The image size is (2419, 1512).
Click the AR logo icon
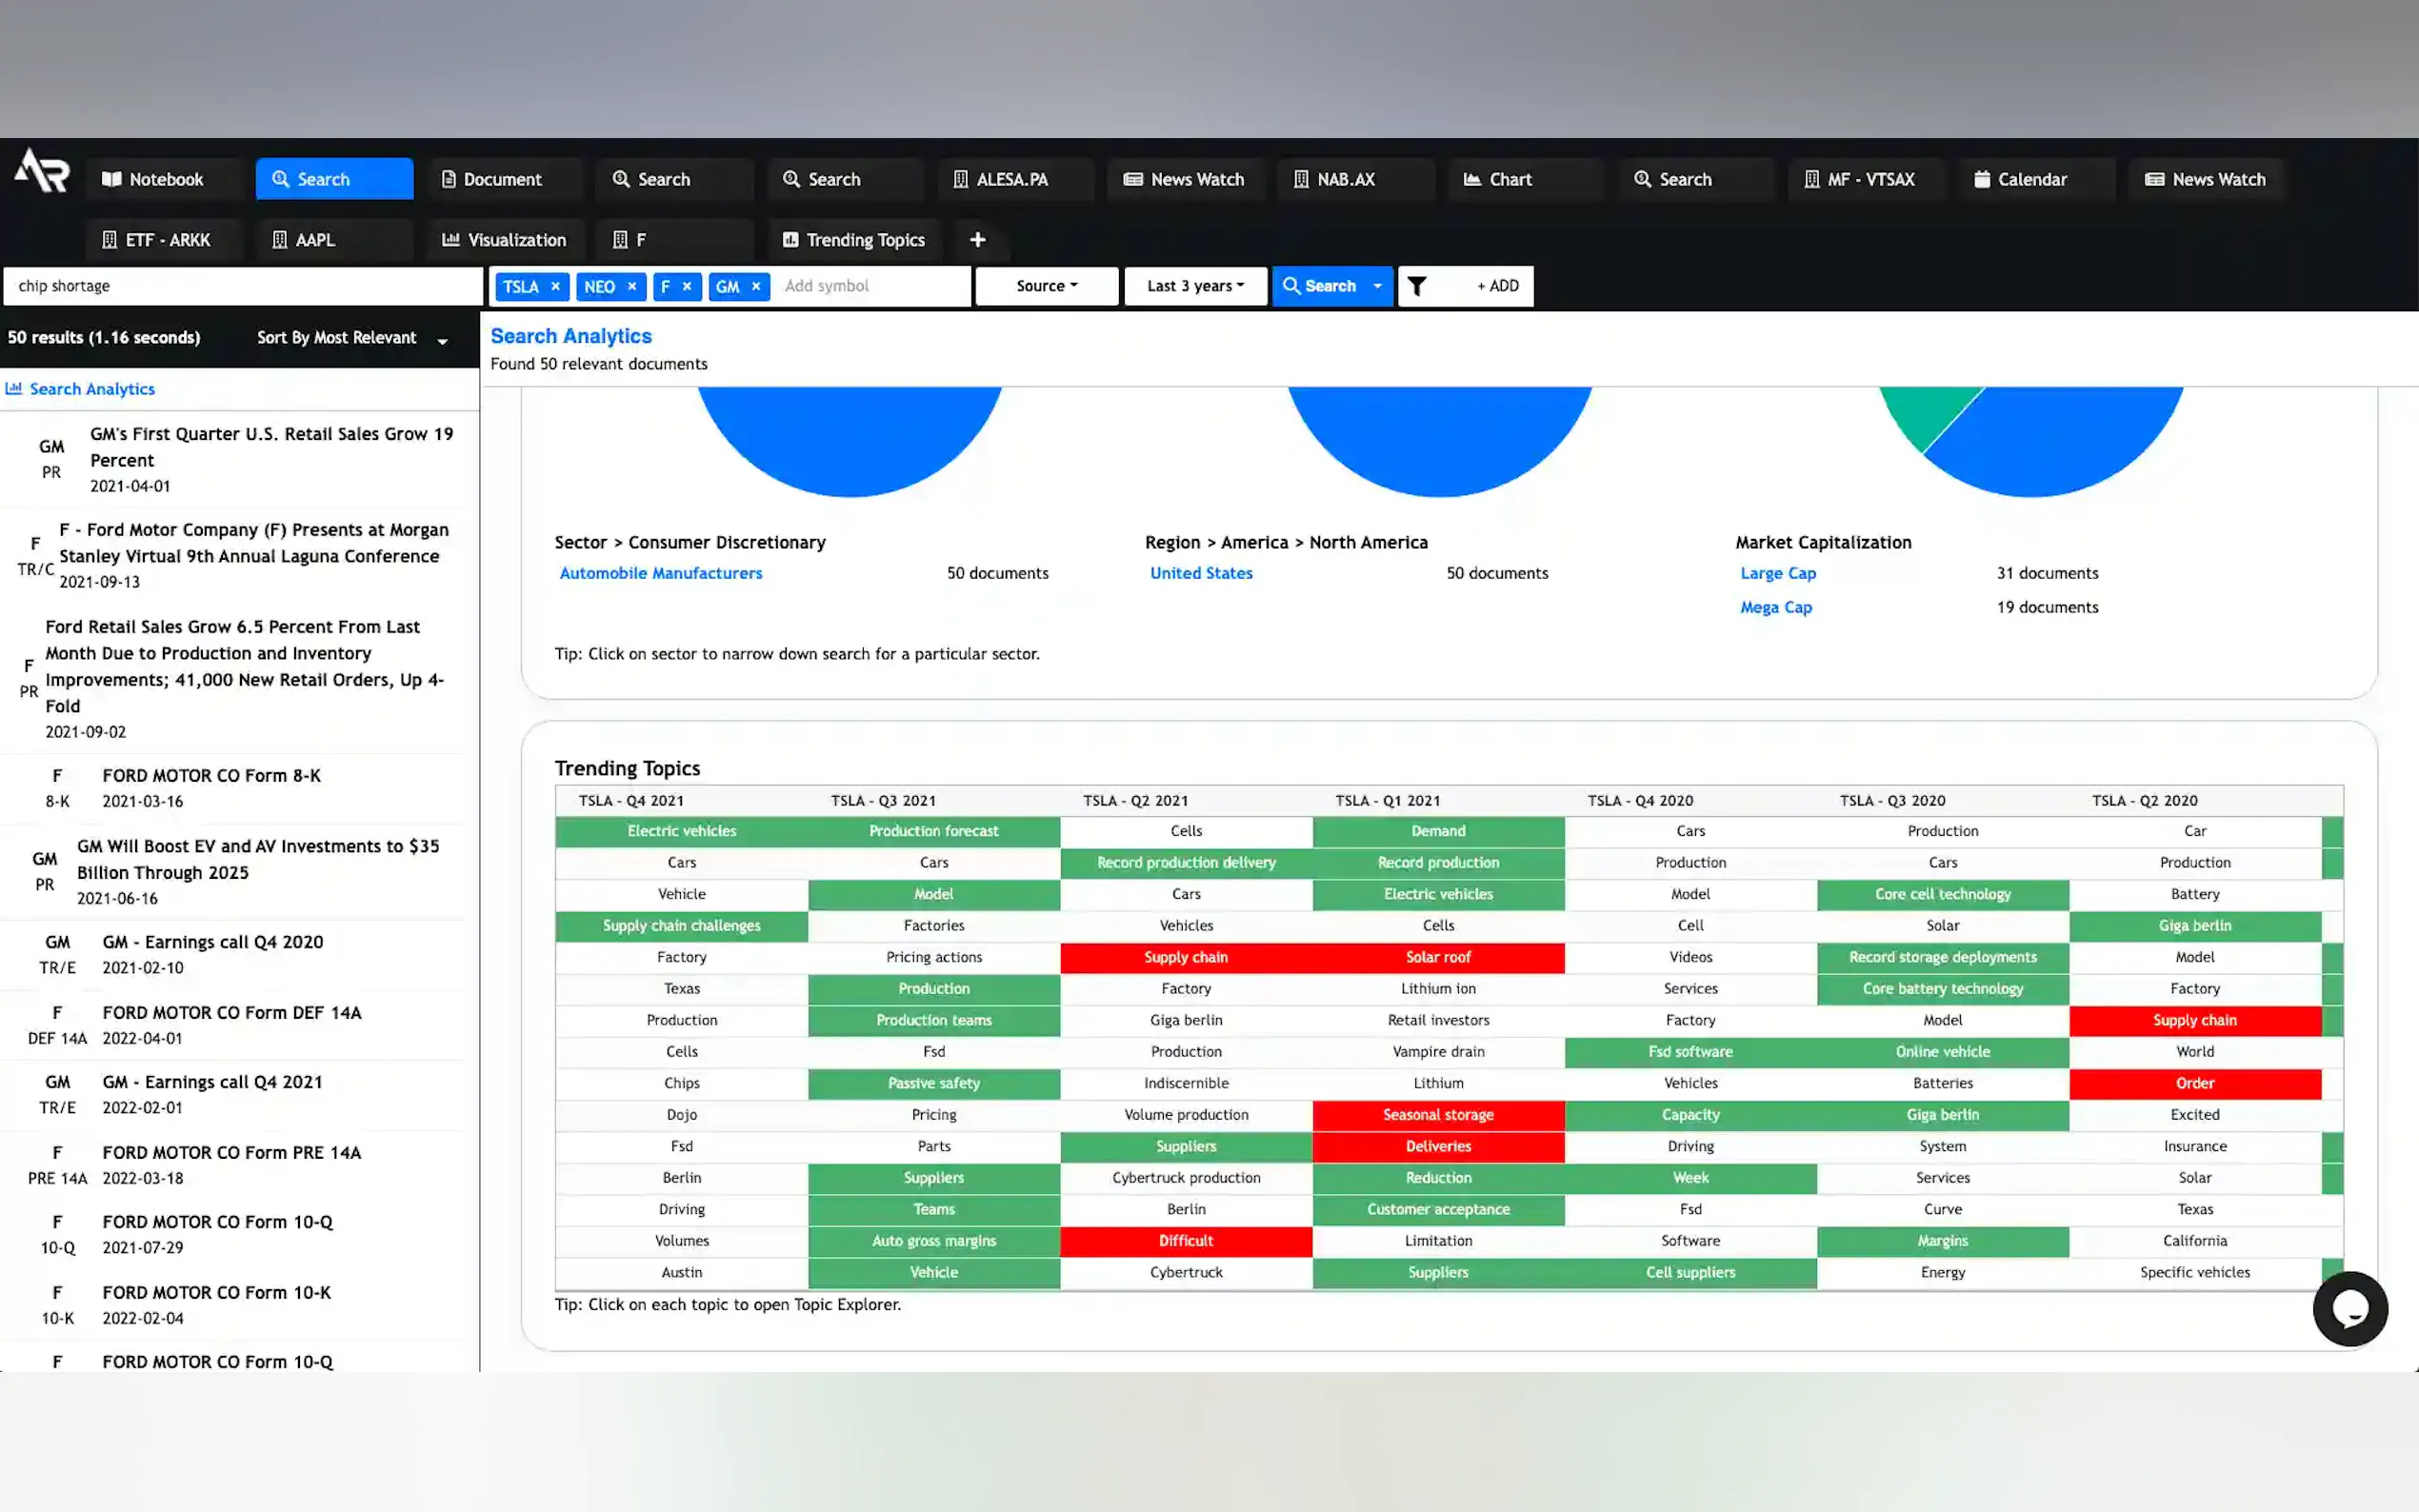point(42,171)
